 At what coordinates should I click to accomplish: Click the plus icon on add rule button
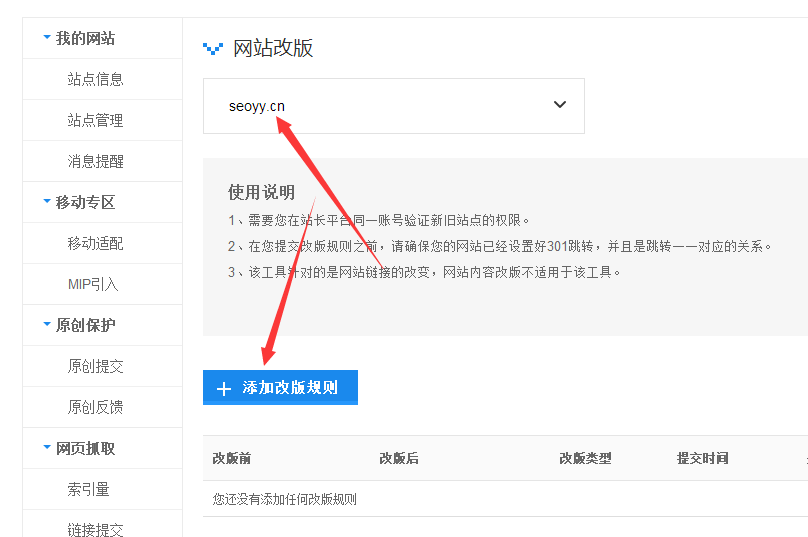click(223, 388)
